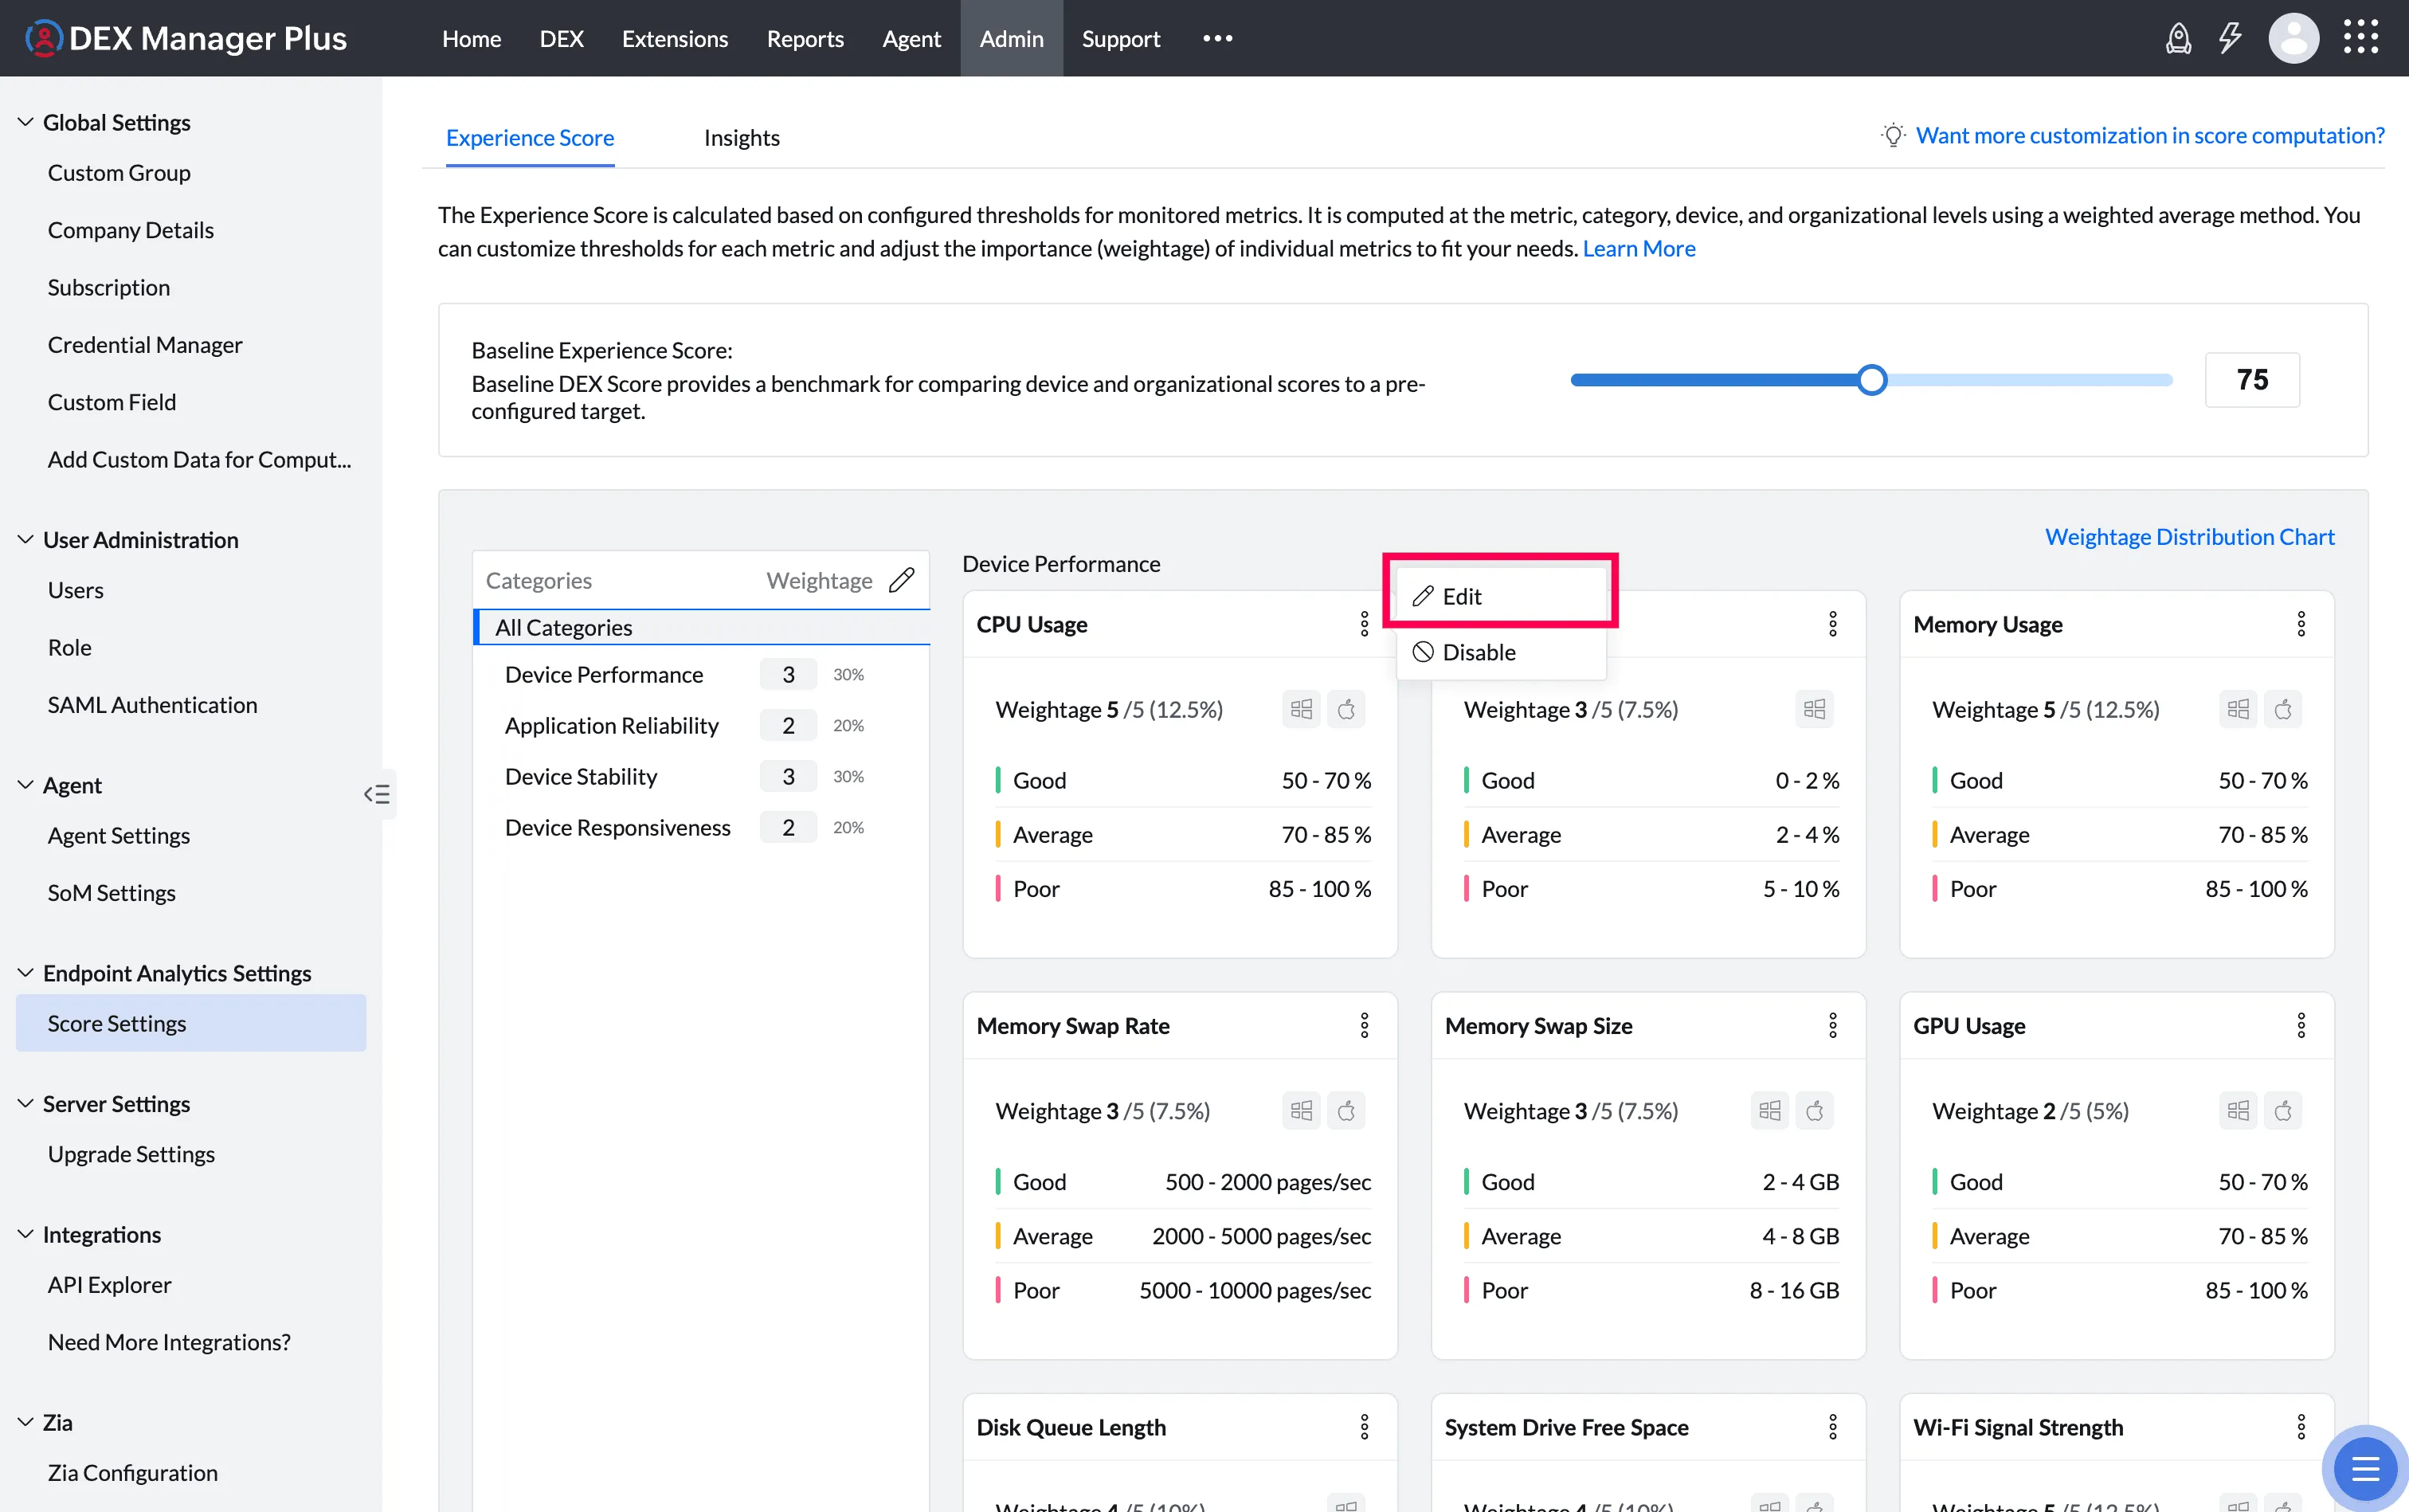Collapse the User Administration section
Image resolution: width=2409 pixels, height=1512 pixels.
pyautogui.click(x=26, y=540)
